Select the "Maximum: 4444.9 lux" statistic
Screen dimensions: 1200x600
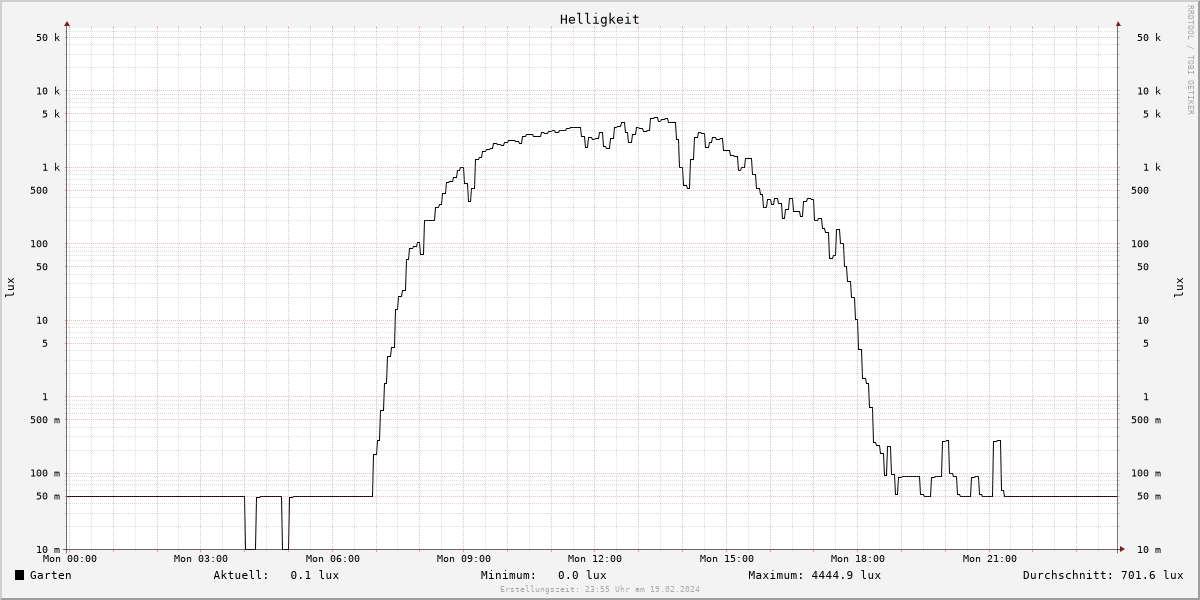coord(814,575)
